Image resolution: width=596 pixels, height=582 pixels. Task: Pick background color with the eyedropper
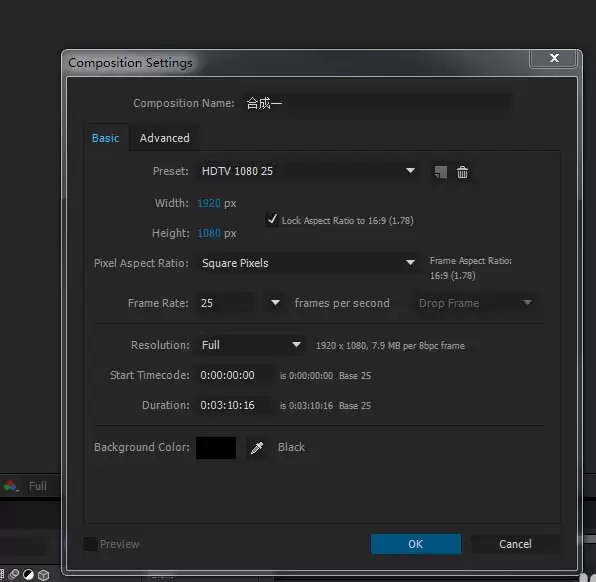tap(257, 448)
